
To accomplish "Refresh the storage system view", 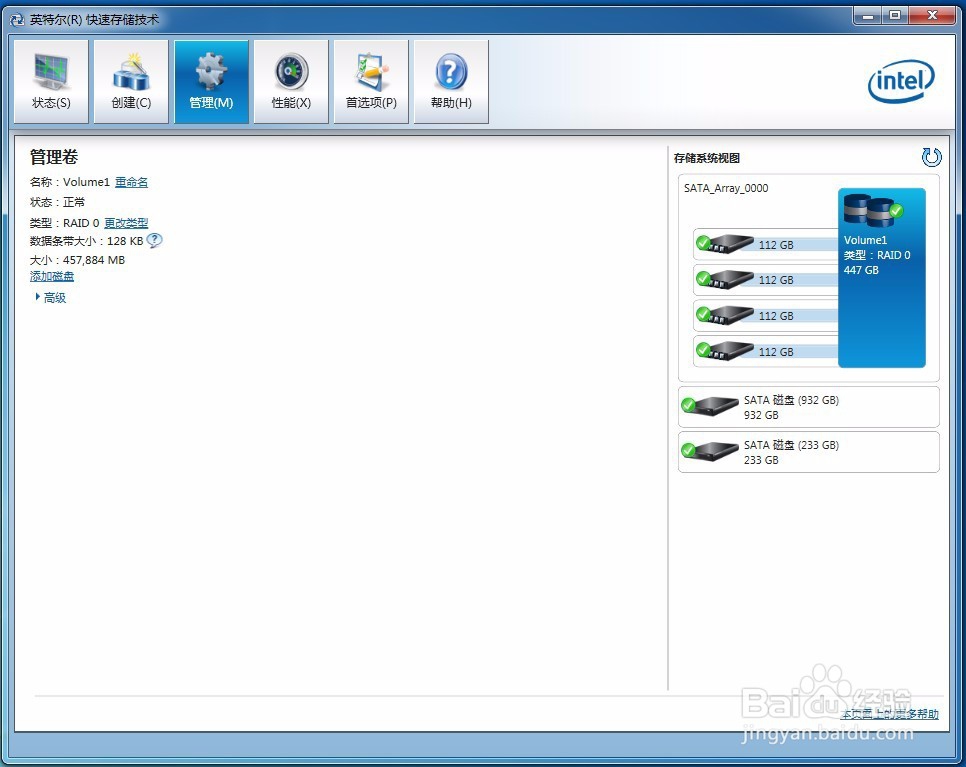I will pyautogui.click(x=932, y=158).
